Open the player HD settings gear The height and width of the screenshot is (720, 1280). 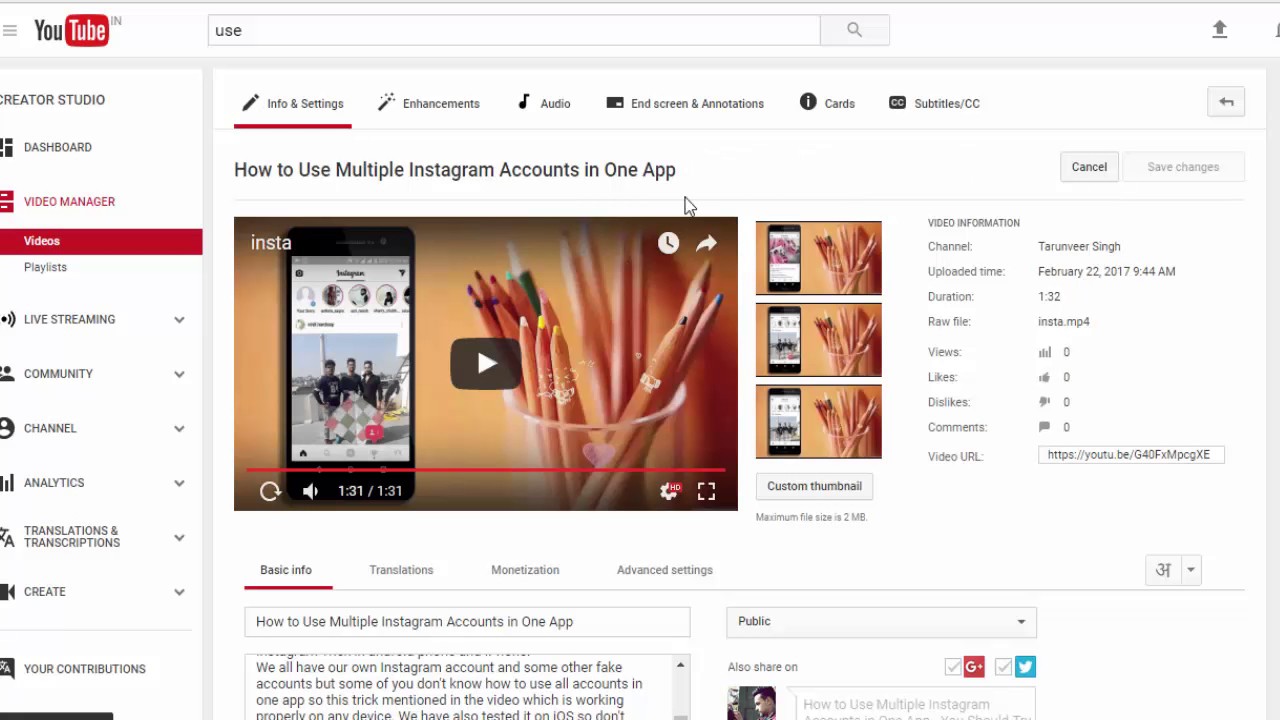coord(670,491)
